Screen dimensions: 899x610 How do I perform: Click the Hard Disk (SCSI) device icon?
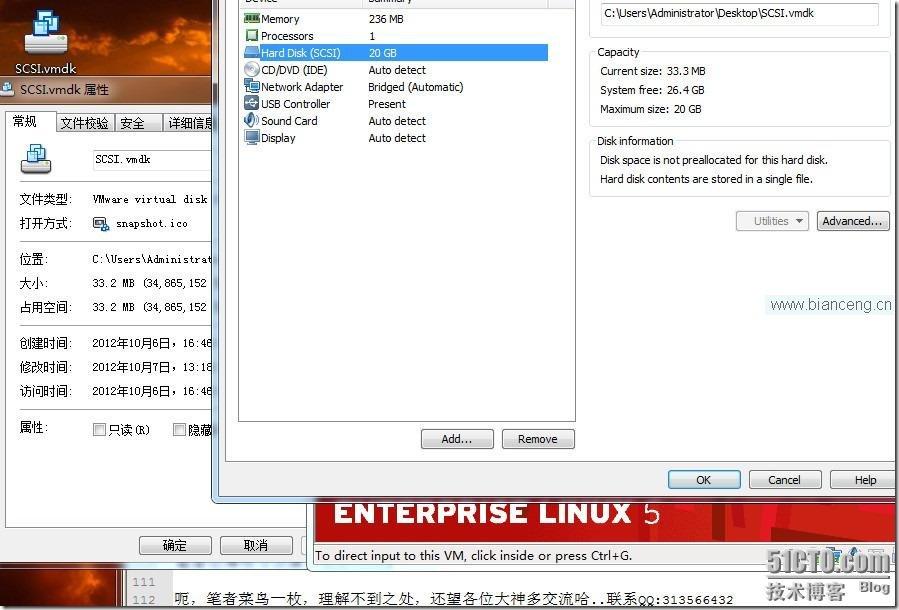click(252, 52)
